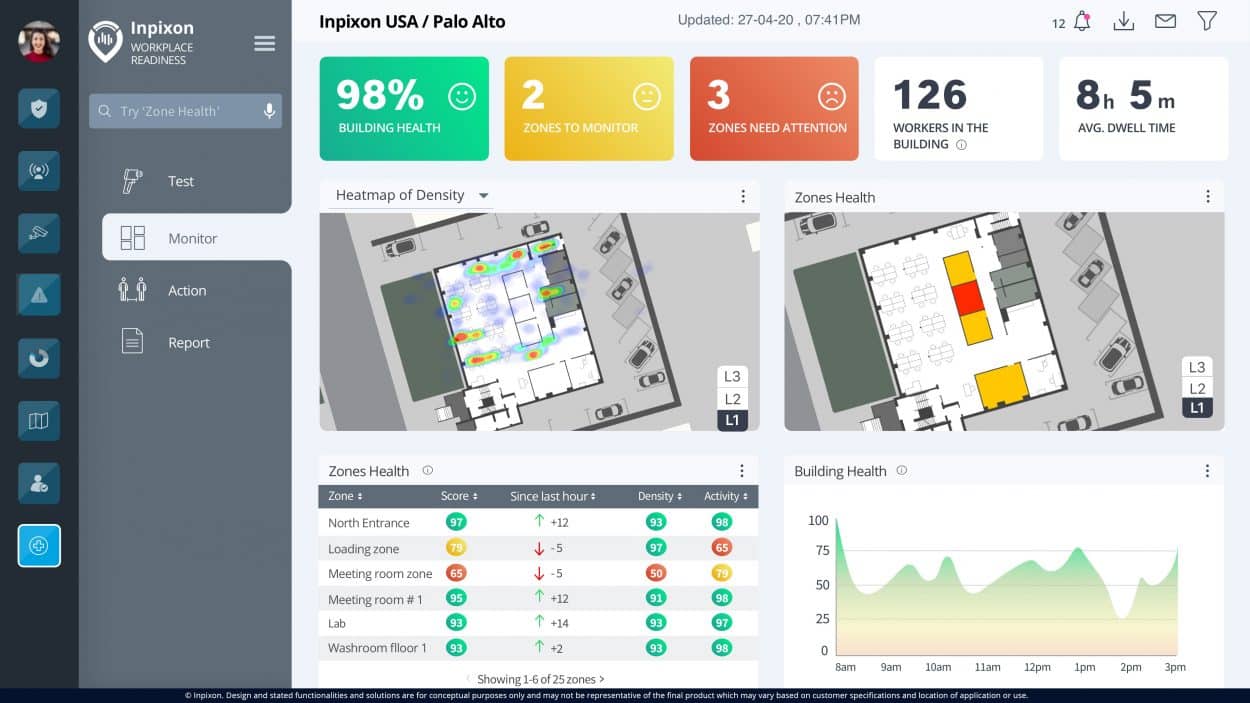
Task: Select the Monitor menu item
Action: tap(196, 238)
